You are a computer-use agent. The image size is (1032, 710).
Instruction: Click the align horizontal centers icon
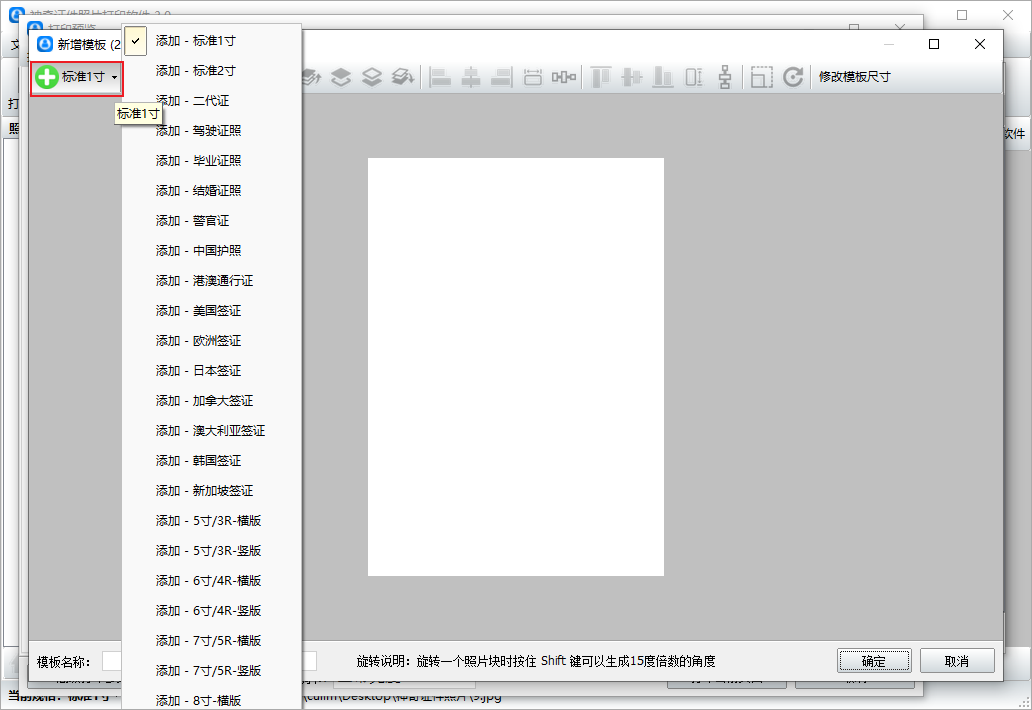470,77
